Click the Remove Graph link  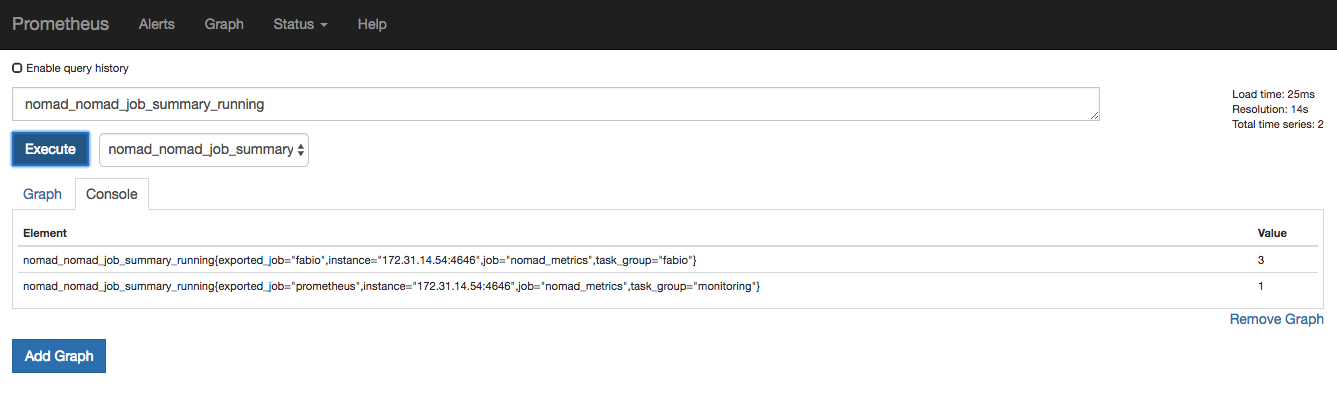click(x=1276, y=319)
